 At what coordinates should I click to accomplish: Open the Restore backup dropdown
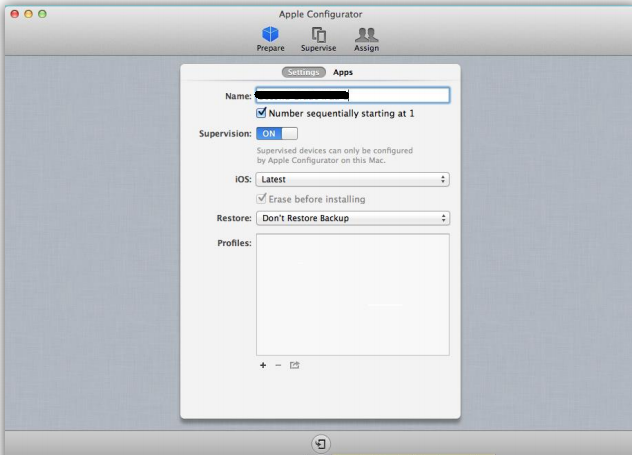click(x=353, y=218)
